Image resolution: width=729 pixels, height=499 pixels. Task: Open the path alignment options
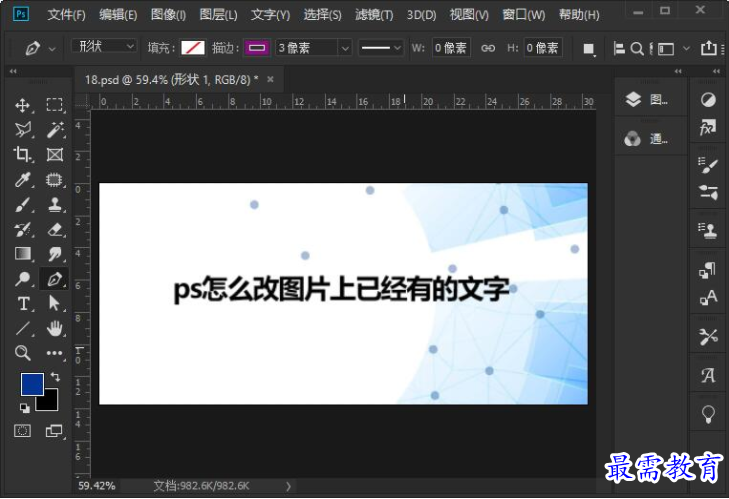619,48
